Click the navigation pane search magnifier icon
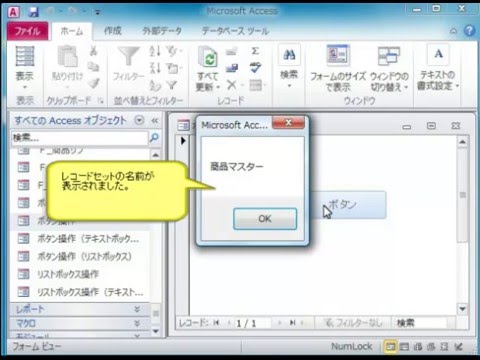 pyautogui.click(x=154, y=137)
